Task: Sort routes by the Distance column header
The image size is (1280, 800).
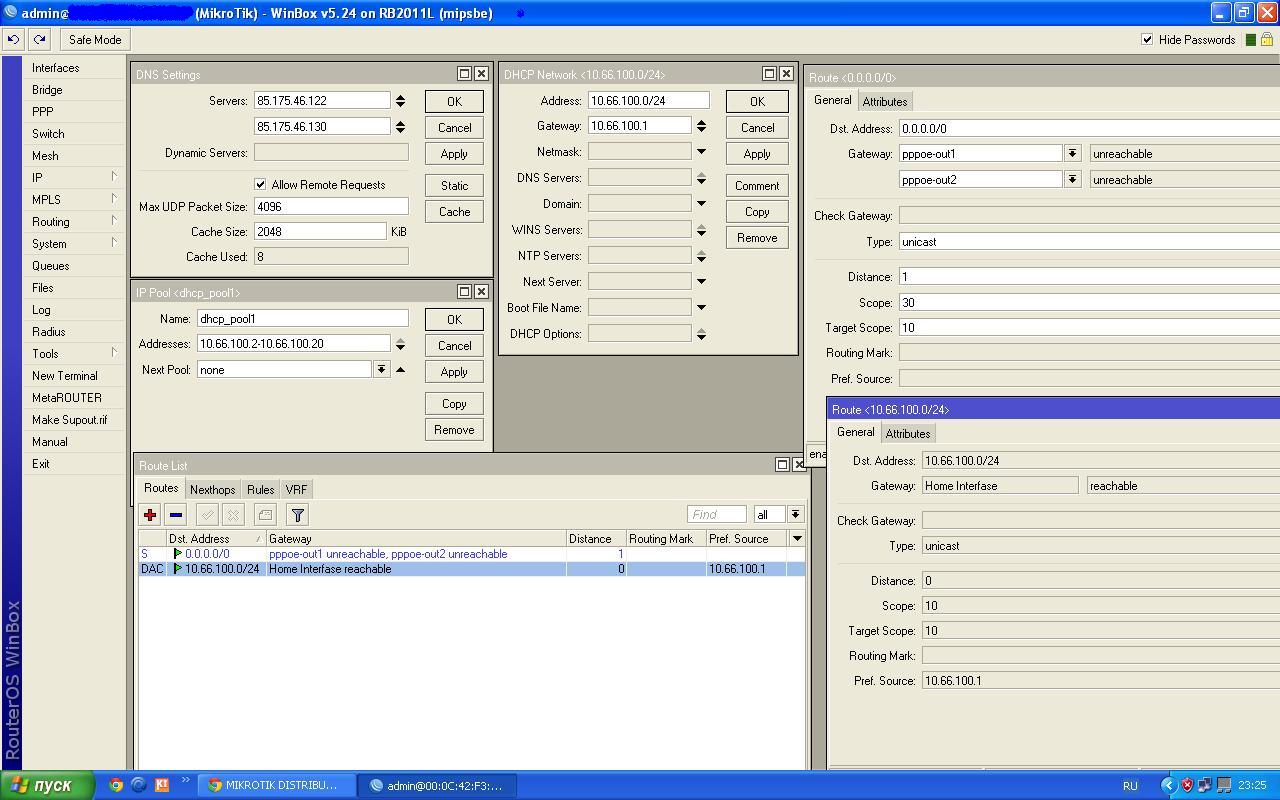Action: click(596, 539)
